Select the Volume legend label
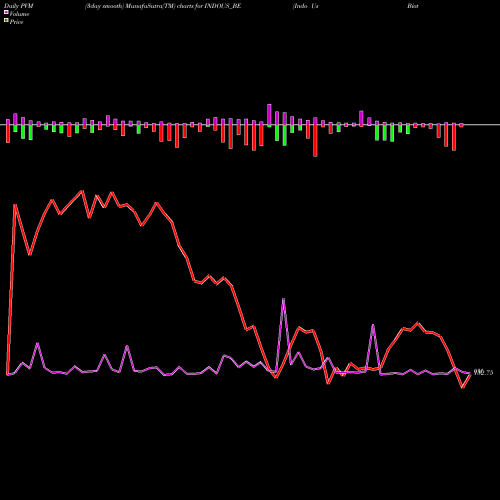 pos(19,14)
